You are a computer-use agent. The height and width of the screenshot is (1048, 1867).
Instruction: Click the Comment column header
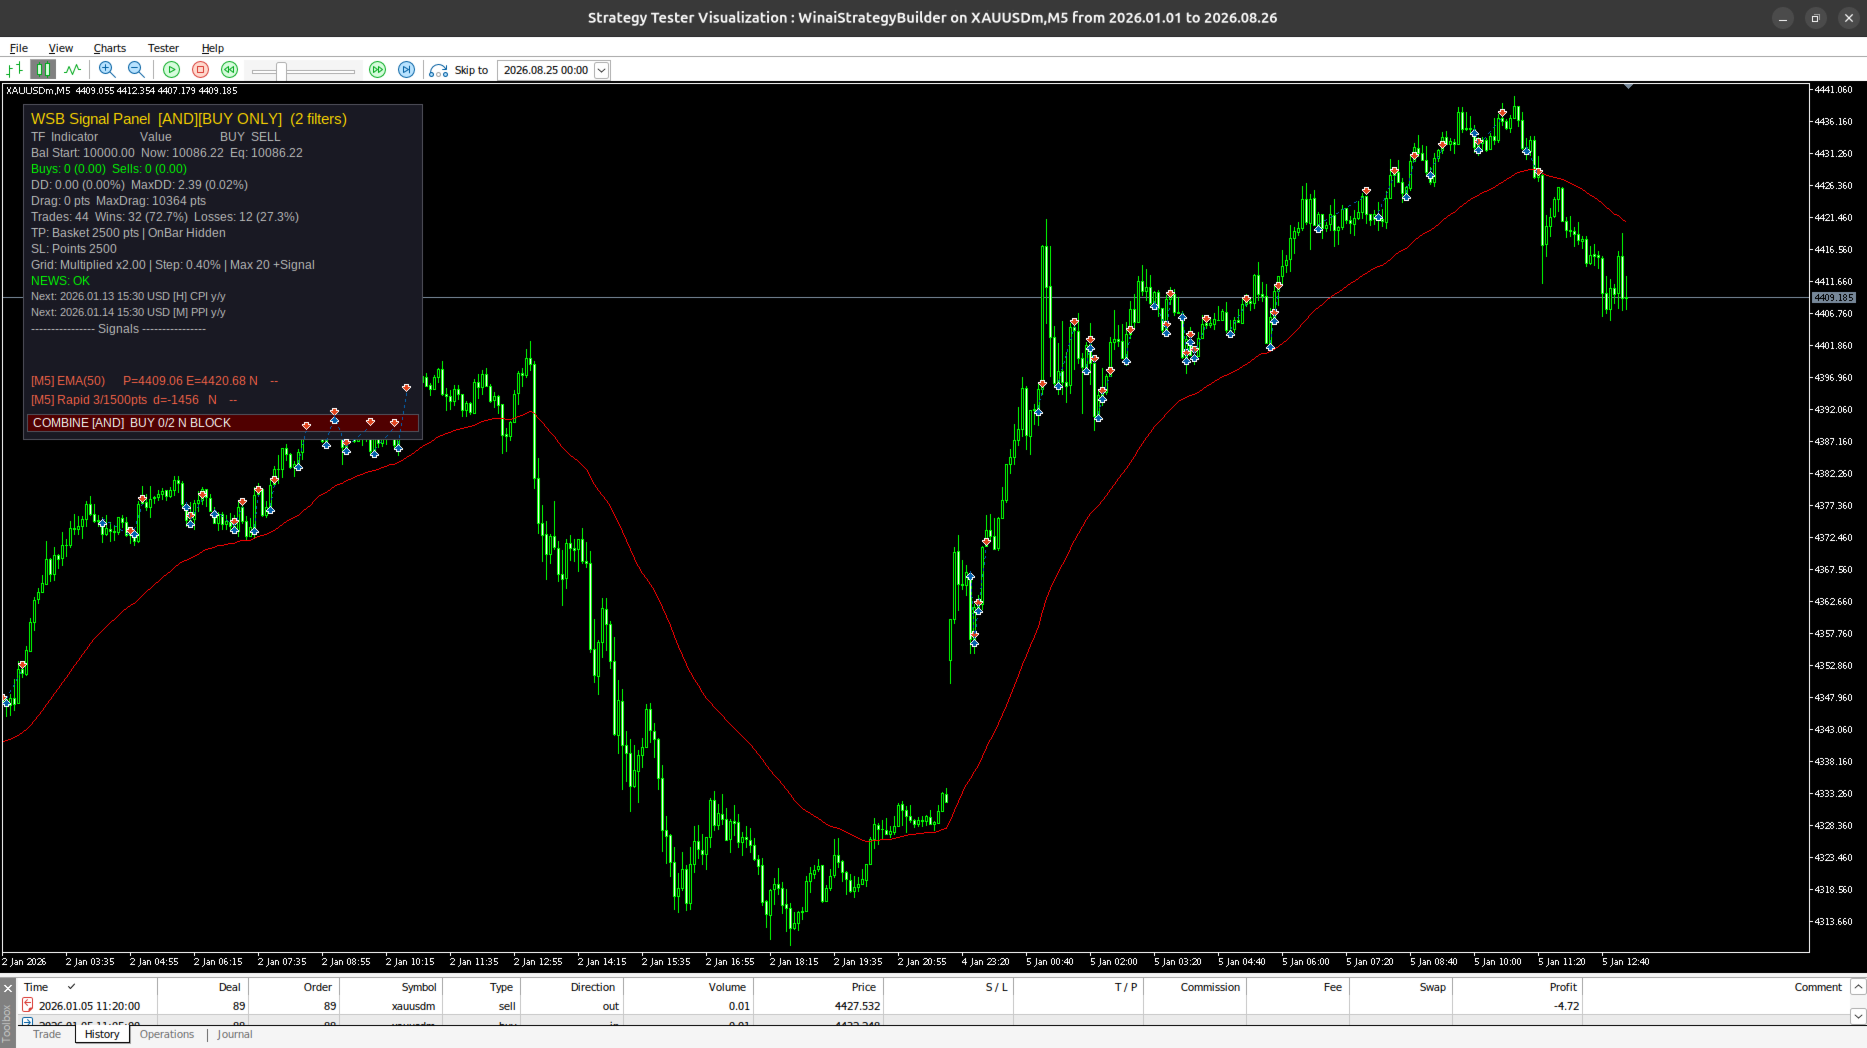pyautogui.click(x=1715, y=987)
